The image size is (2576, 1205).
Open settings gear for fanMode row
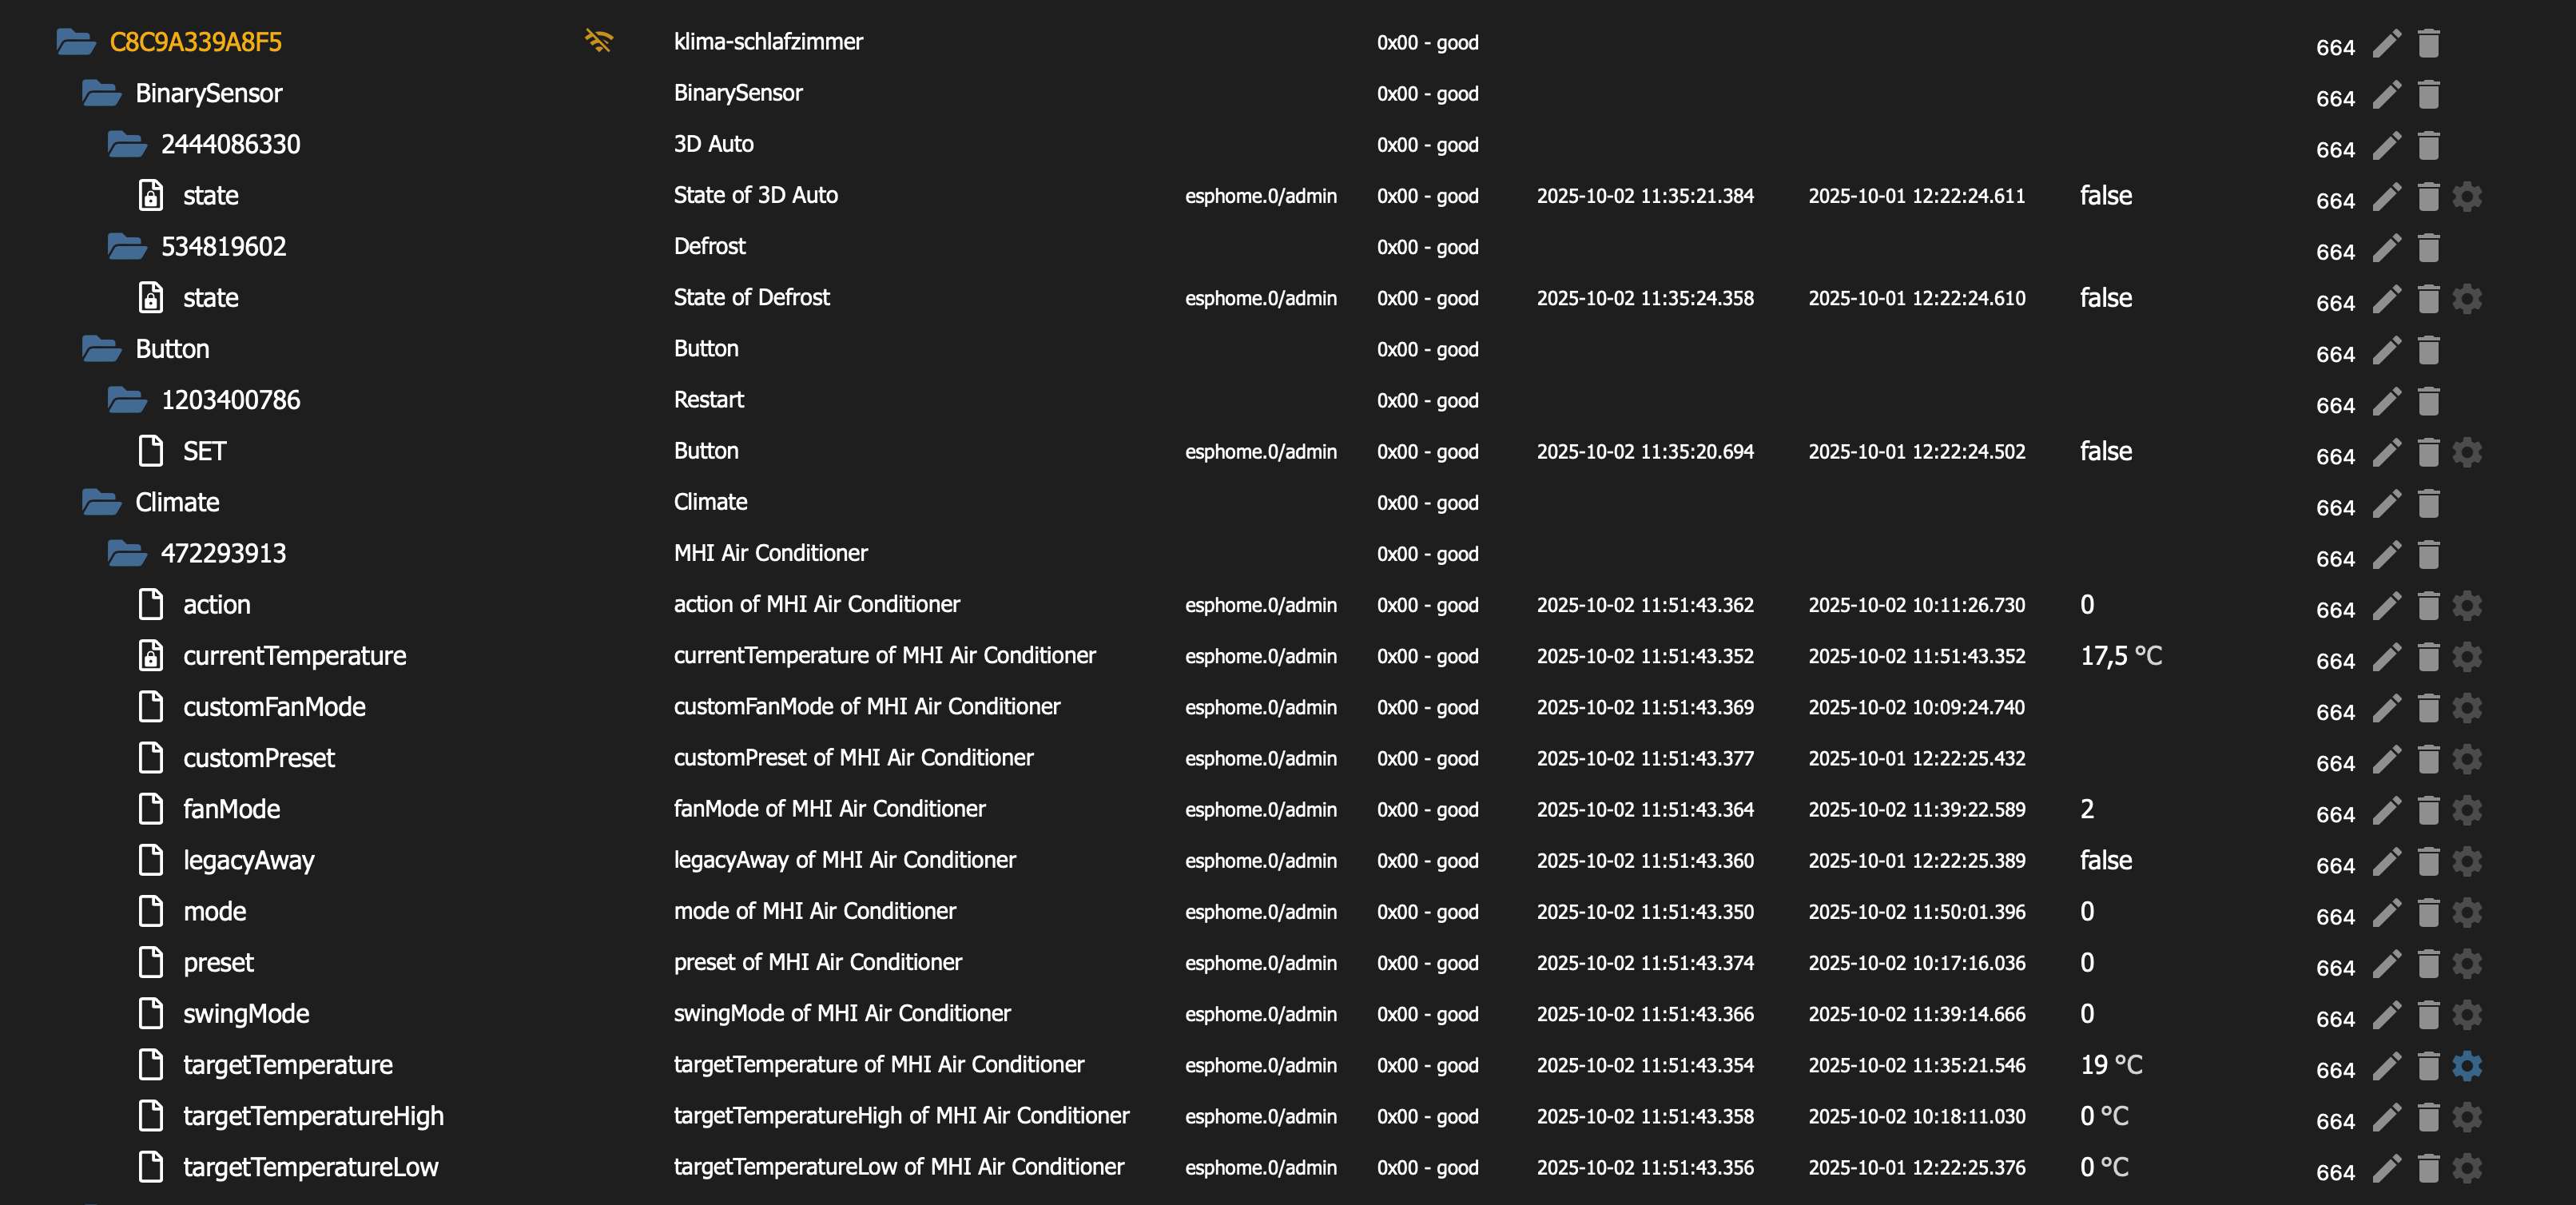pyautogui.click(x=2467, y=810)
